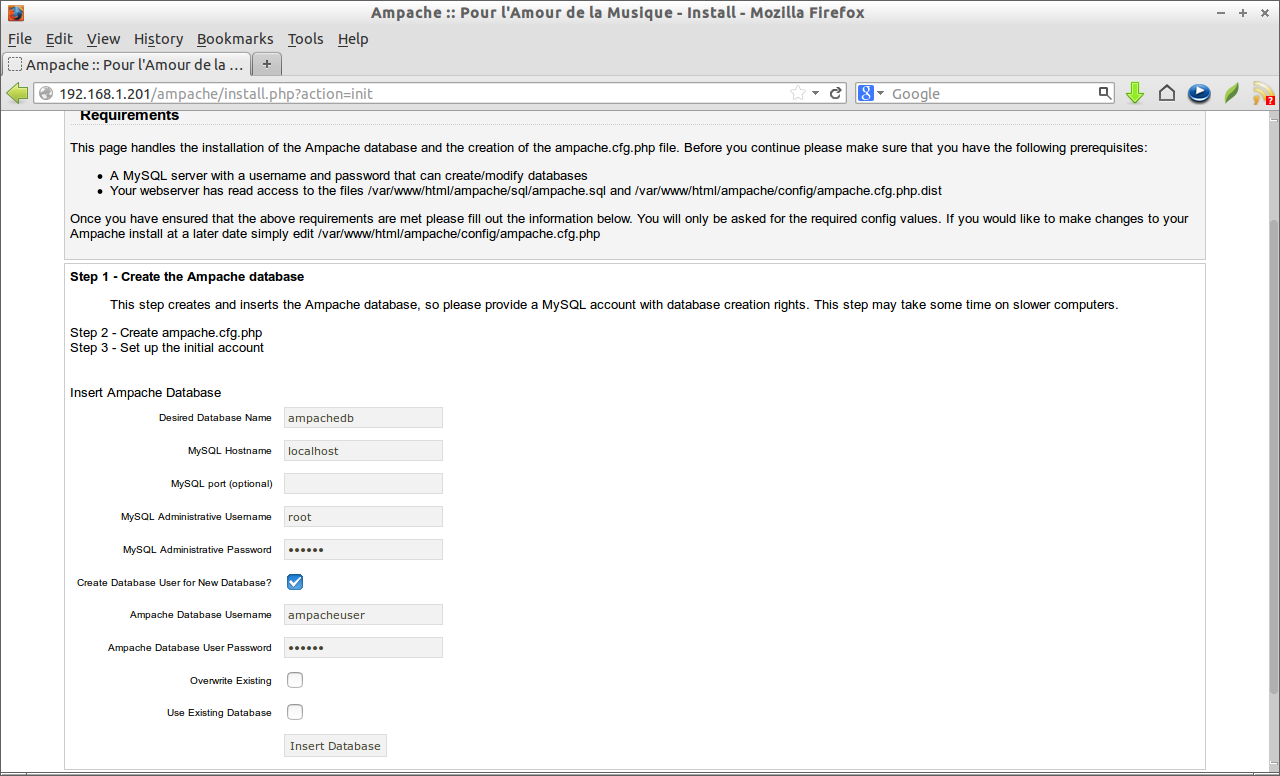Reload the current page
This screenshot has height=776, width=1280.
pos(836,93)
